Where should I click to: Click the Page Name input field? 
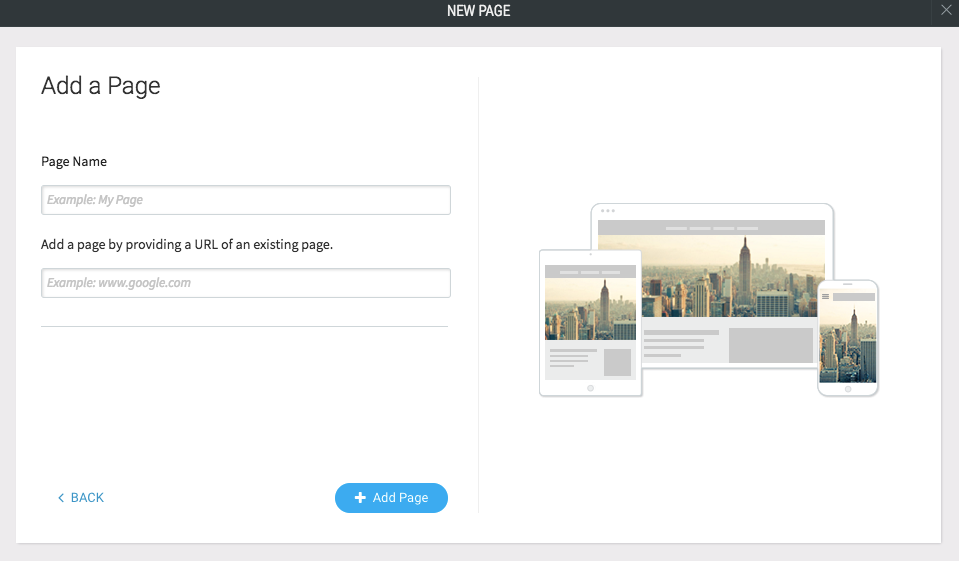(246, 200)
